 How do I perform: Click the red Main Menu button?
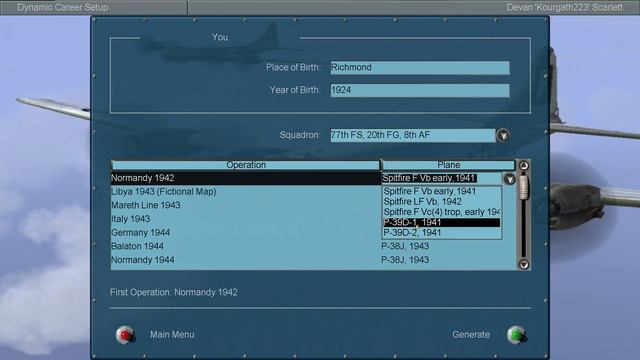[x=125, y=335]
